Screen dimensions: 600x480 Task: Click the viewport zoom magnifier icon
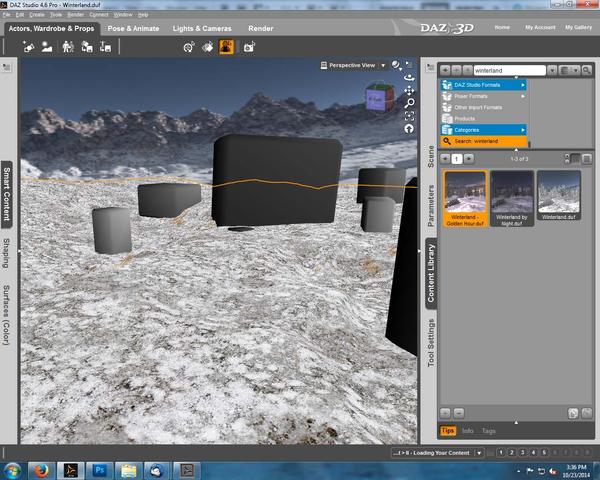[x=409, y=103]
